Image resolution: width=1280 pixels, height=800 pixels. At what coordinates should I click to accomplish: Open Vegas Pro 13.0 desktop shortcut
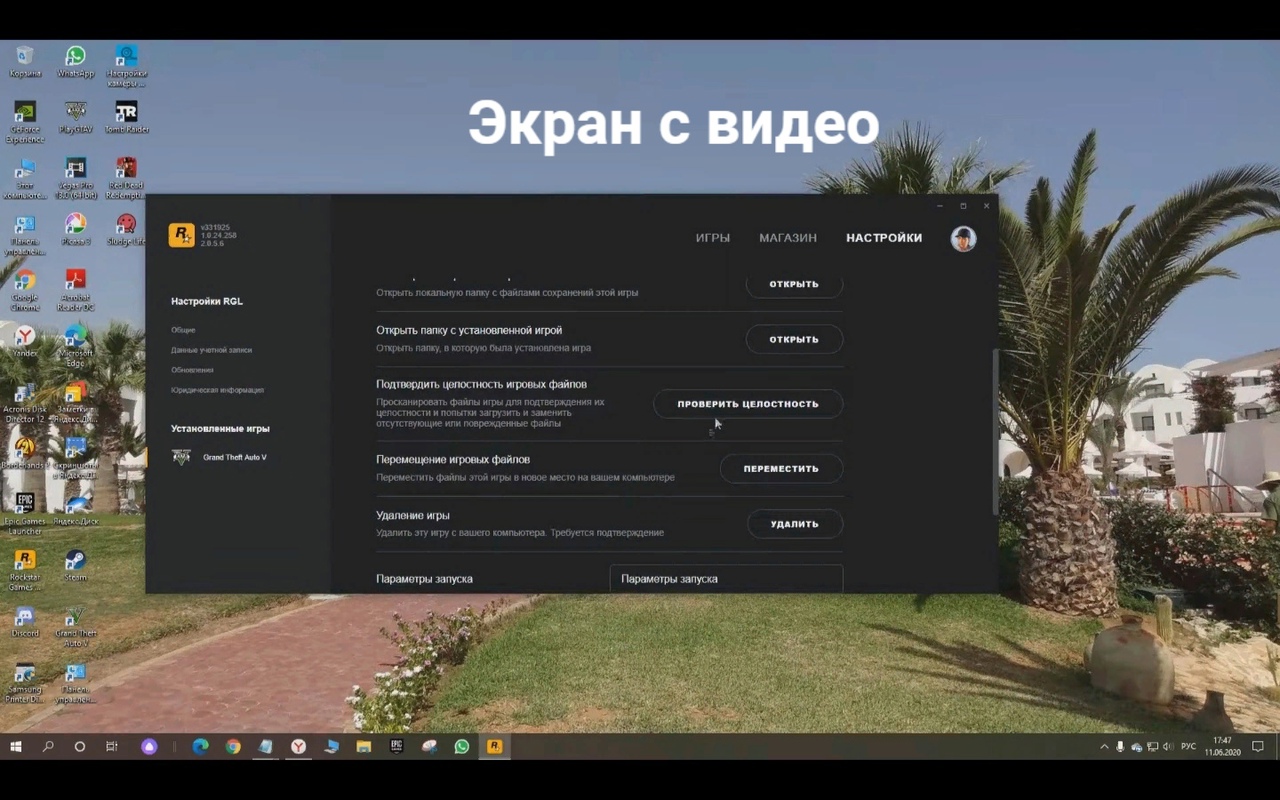pyautogui.click(x=75, y=178)
